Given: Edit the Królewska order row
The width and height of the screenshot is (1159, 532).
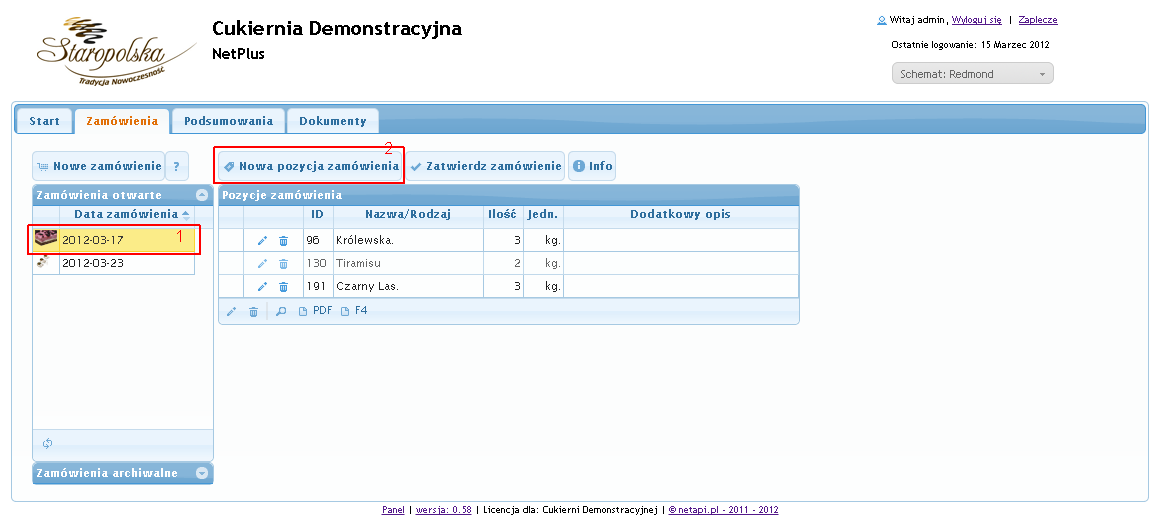Looking at the screenshot, I should click(x=262, y=241).
